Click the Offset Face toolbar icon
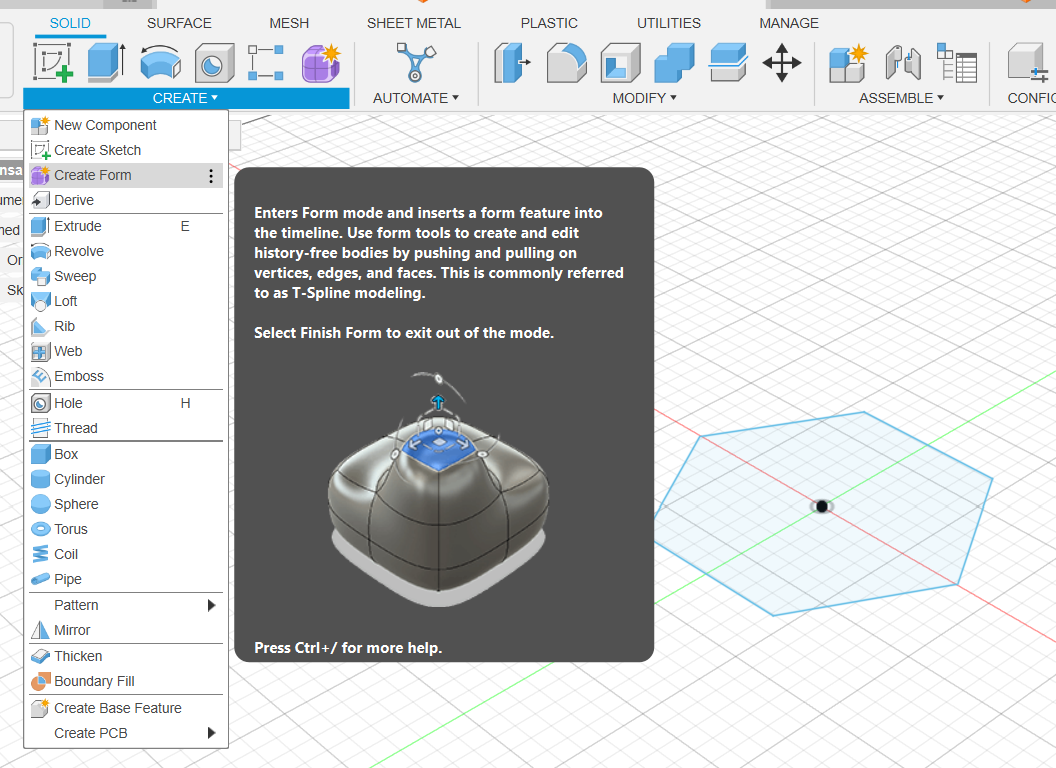The image size is (1056, 768). tap(728, 63)
